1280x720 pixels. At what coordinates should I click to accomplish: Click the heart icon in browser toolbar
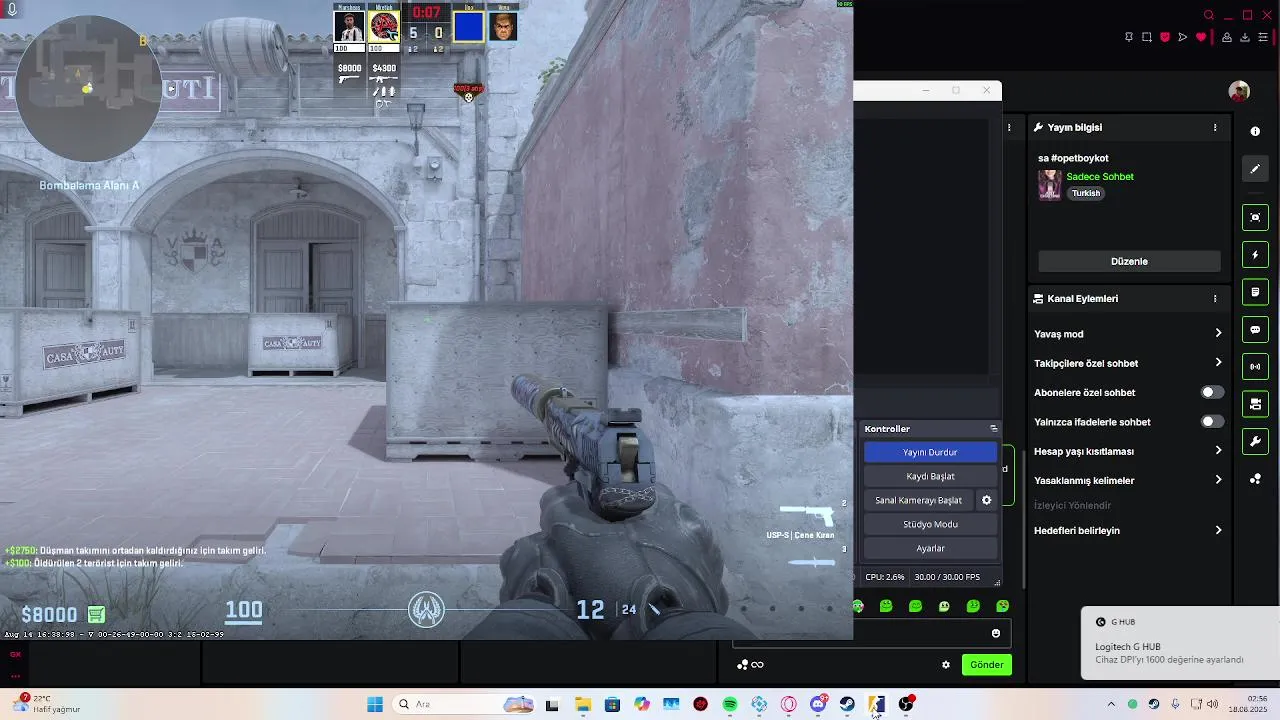click(x=1201, y=37)
